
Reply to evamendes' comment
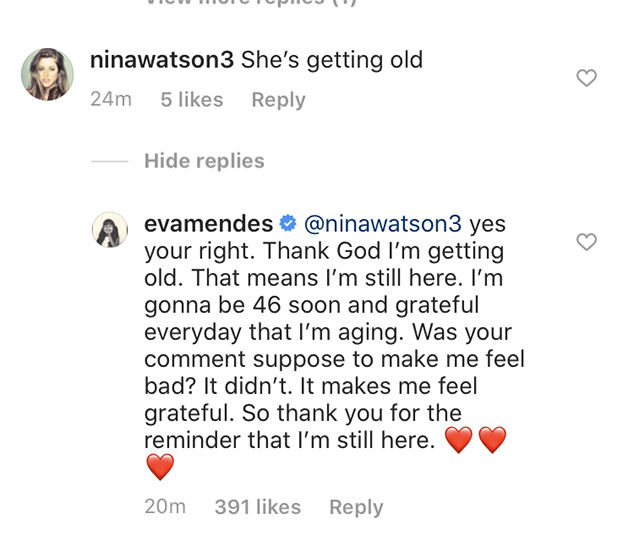click(356, 507)
